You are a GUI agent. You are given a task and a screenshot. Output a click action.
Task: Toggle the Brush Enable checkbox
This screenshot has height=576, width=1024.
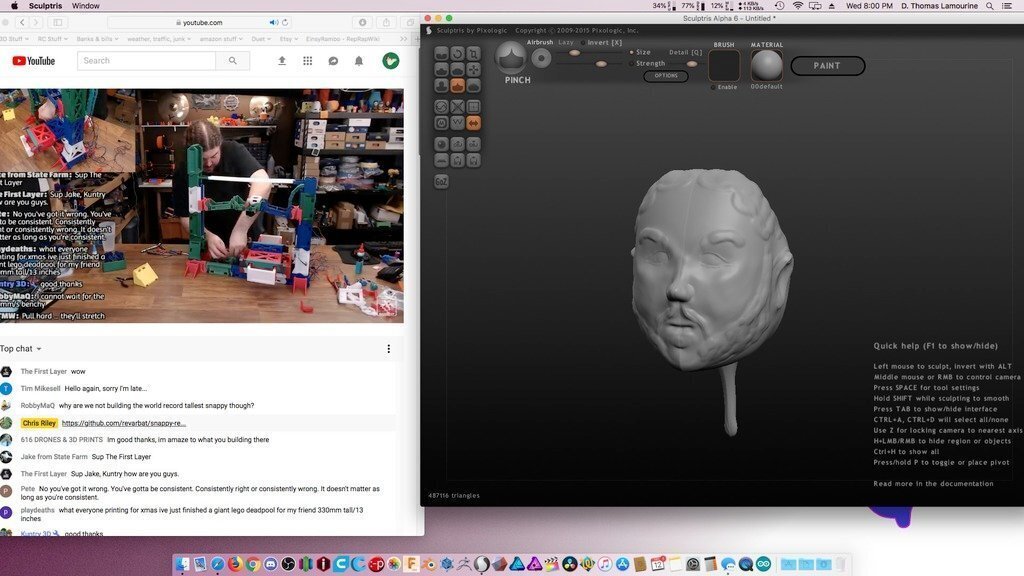pyautogui.click(x=712, y=87)
